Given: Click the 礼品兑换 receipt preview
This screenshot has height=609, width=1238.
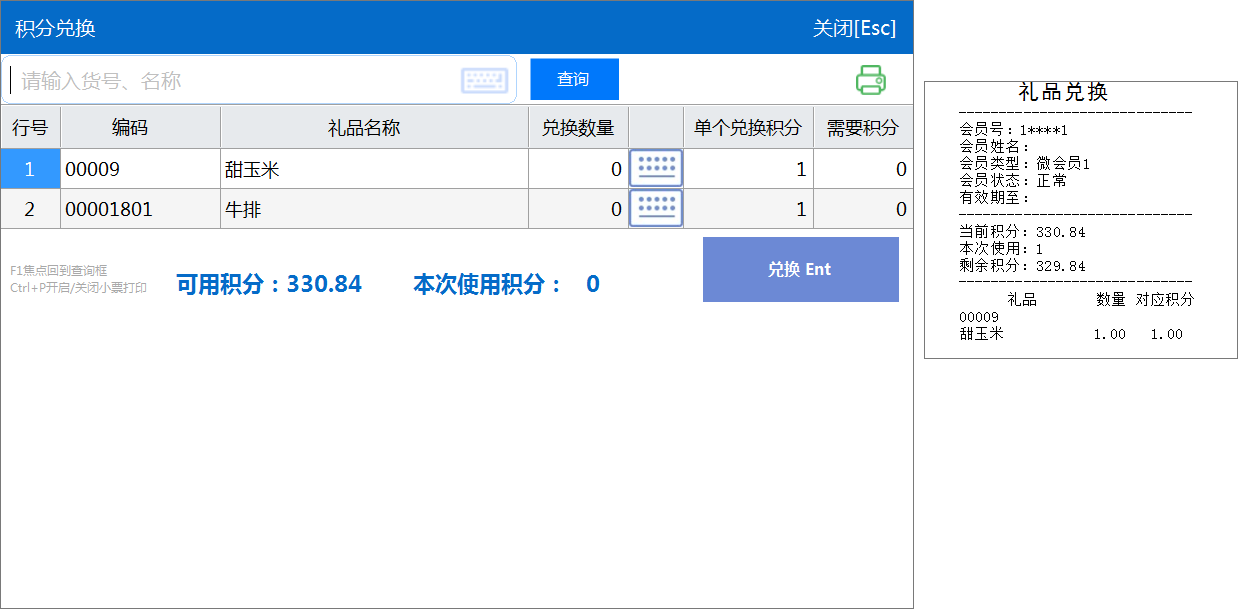Looking at the screenshot, I should click(x=1080, y=220).
